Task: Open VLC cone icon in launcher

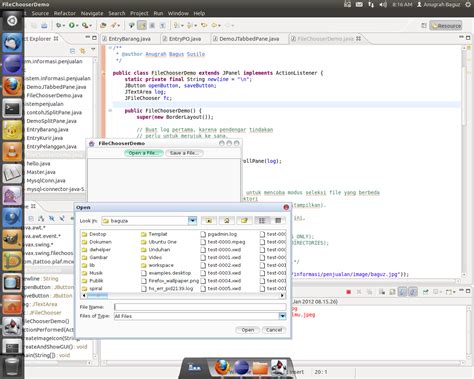Action: pos(12,152)
